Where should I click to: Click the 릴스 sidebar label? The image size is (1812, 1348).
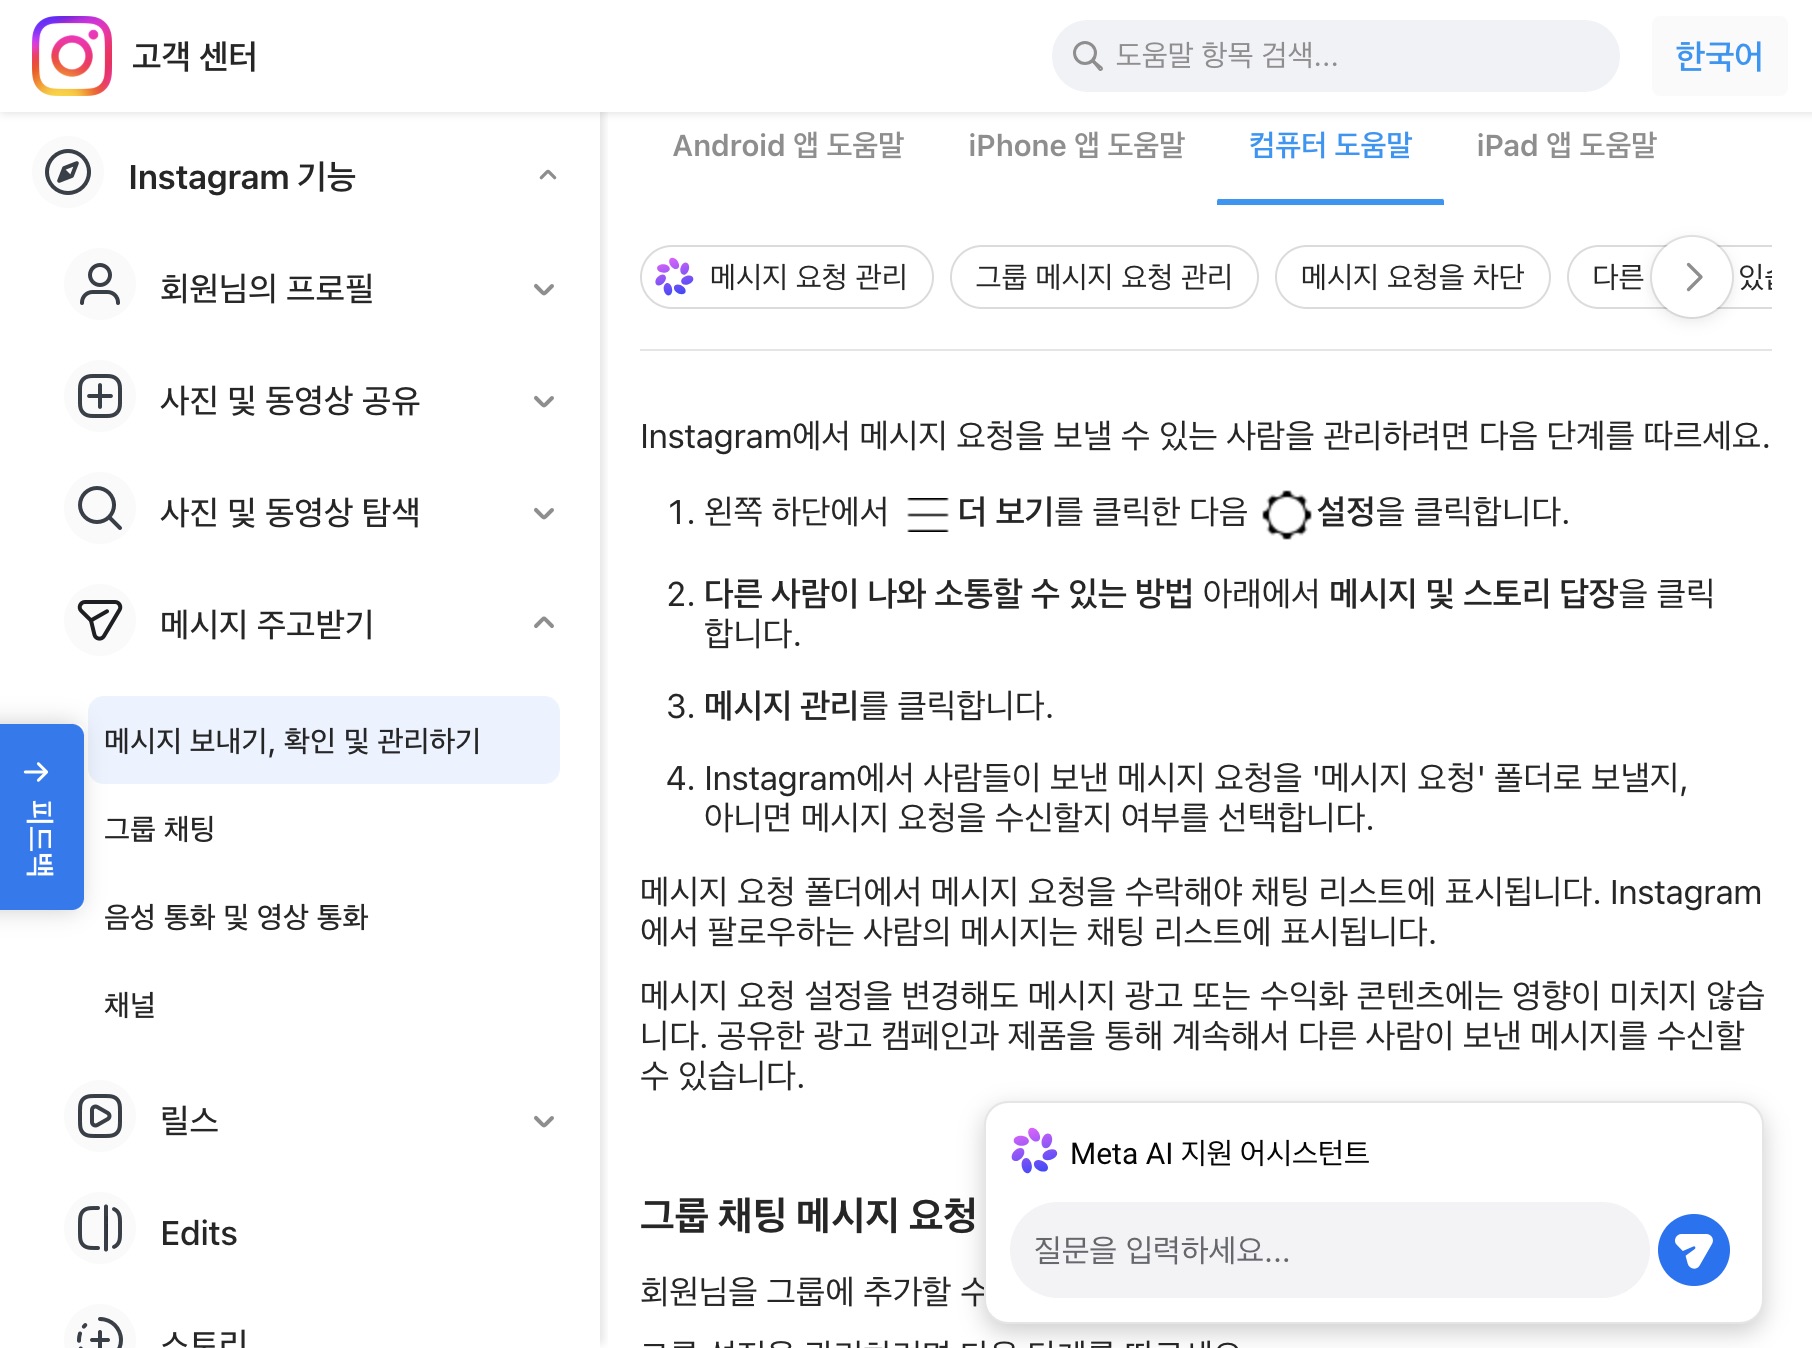click(x=189, y=1120)
